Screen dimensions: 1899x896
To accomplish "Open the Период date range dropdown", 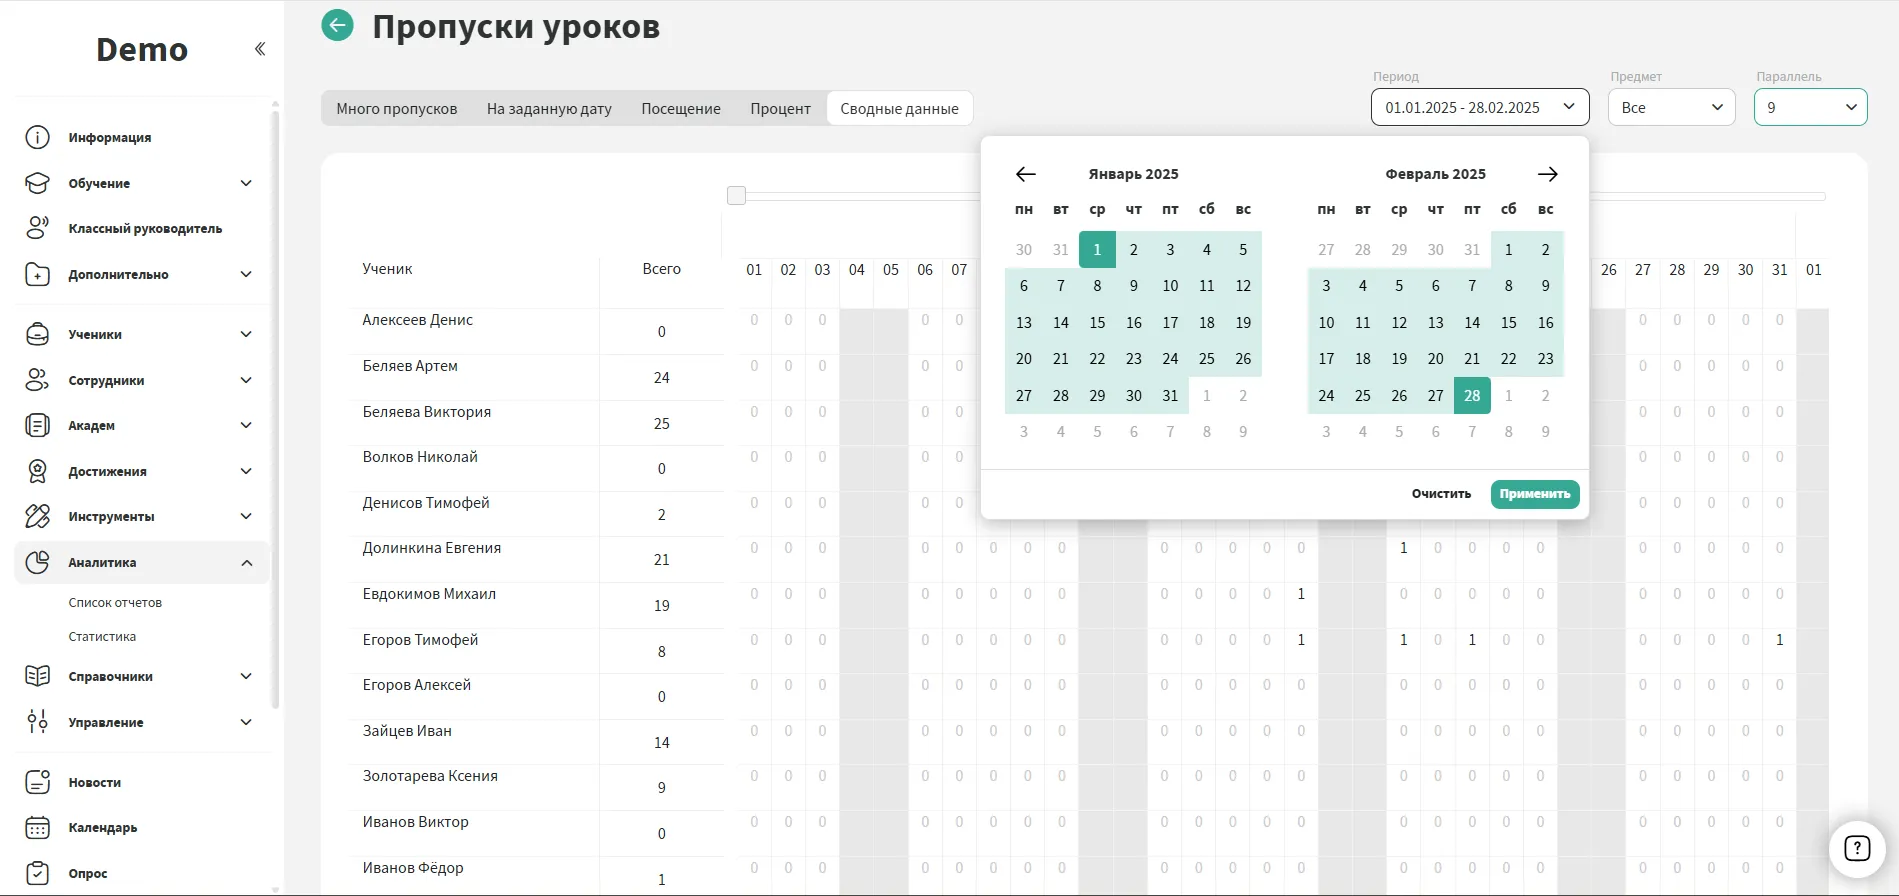I will (1479, 107).
